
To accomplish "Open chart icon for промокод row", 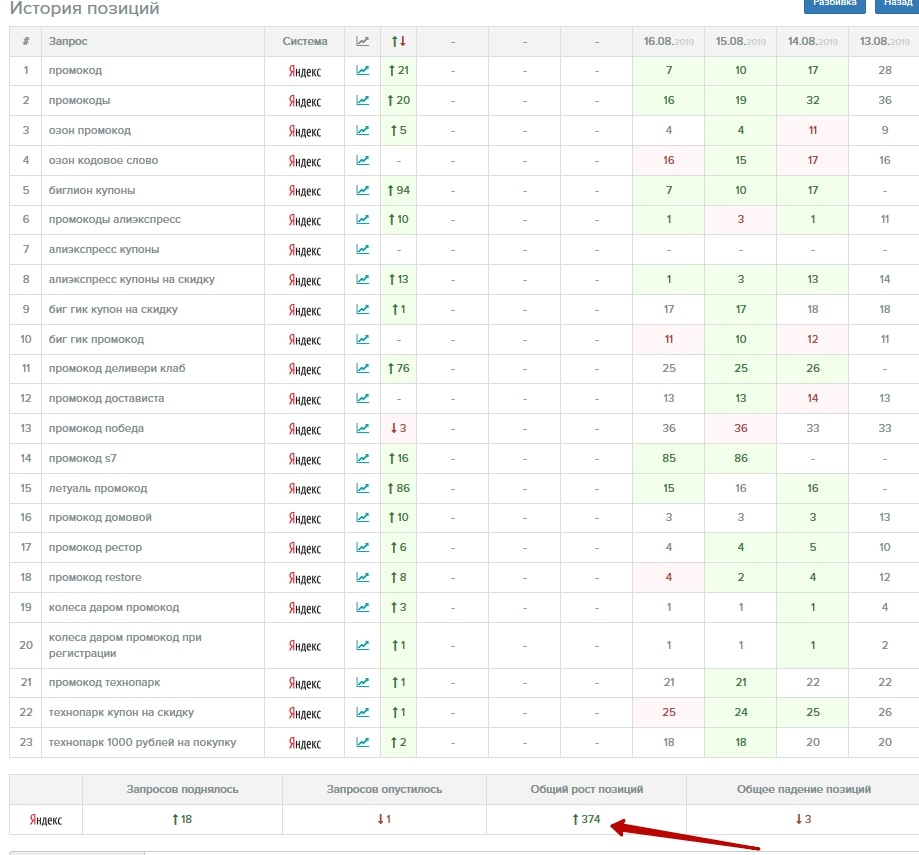I will coord(363,70).
